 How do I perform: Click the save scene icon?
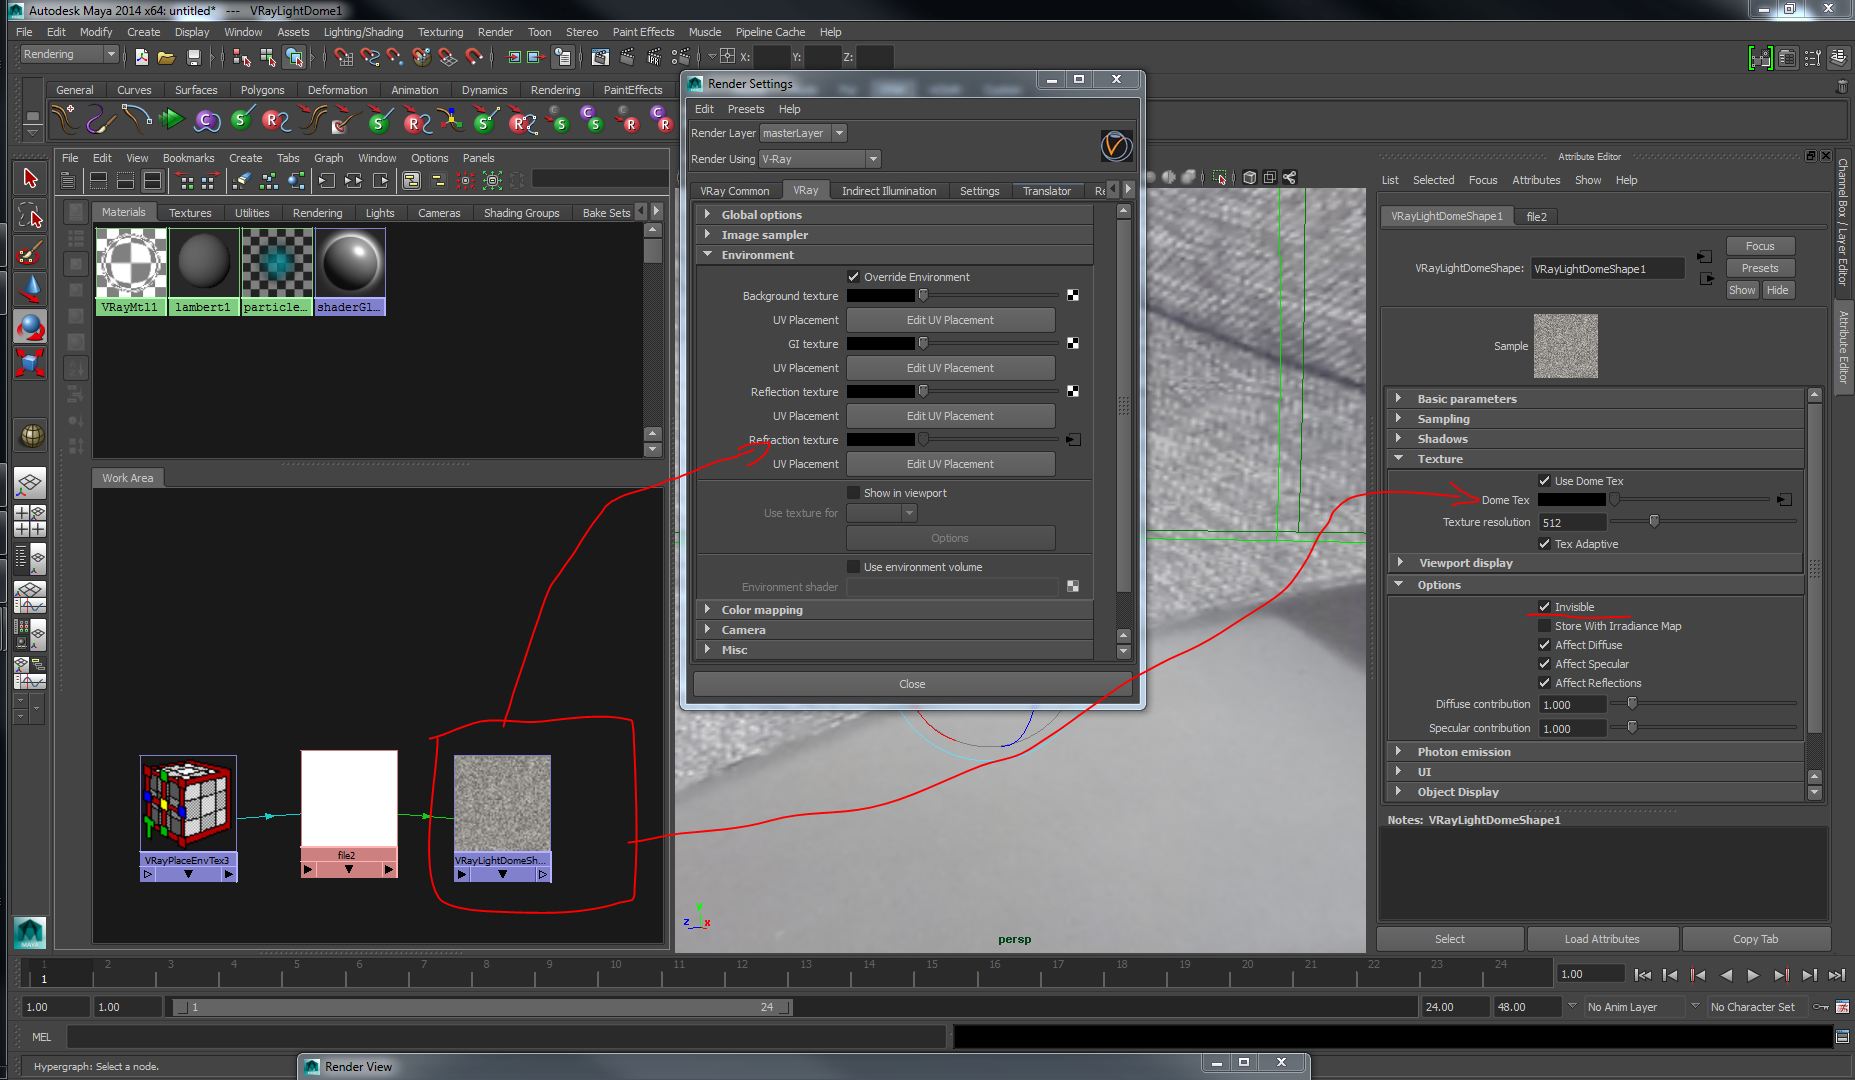click(194, 57)
